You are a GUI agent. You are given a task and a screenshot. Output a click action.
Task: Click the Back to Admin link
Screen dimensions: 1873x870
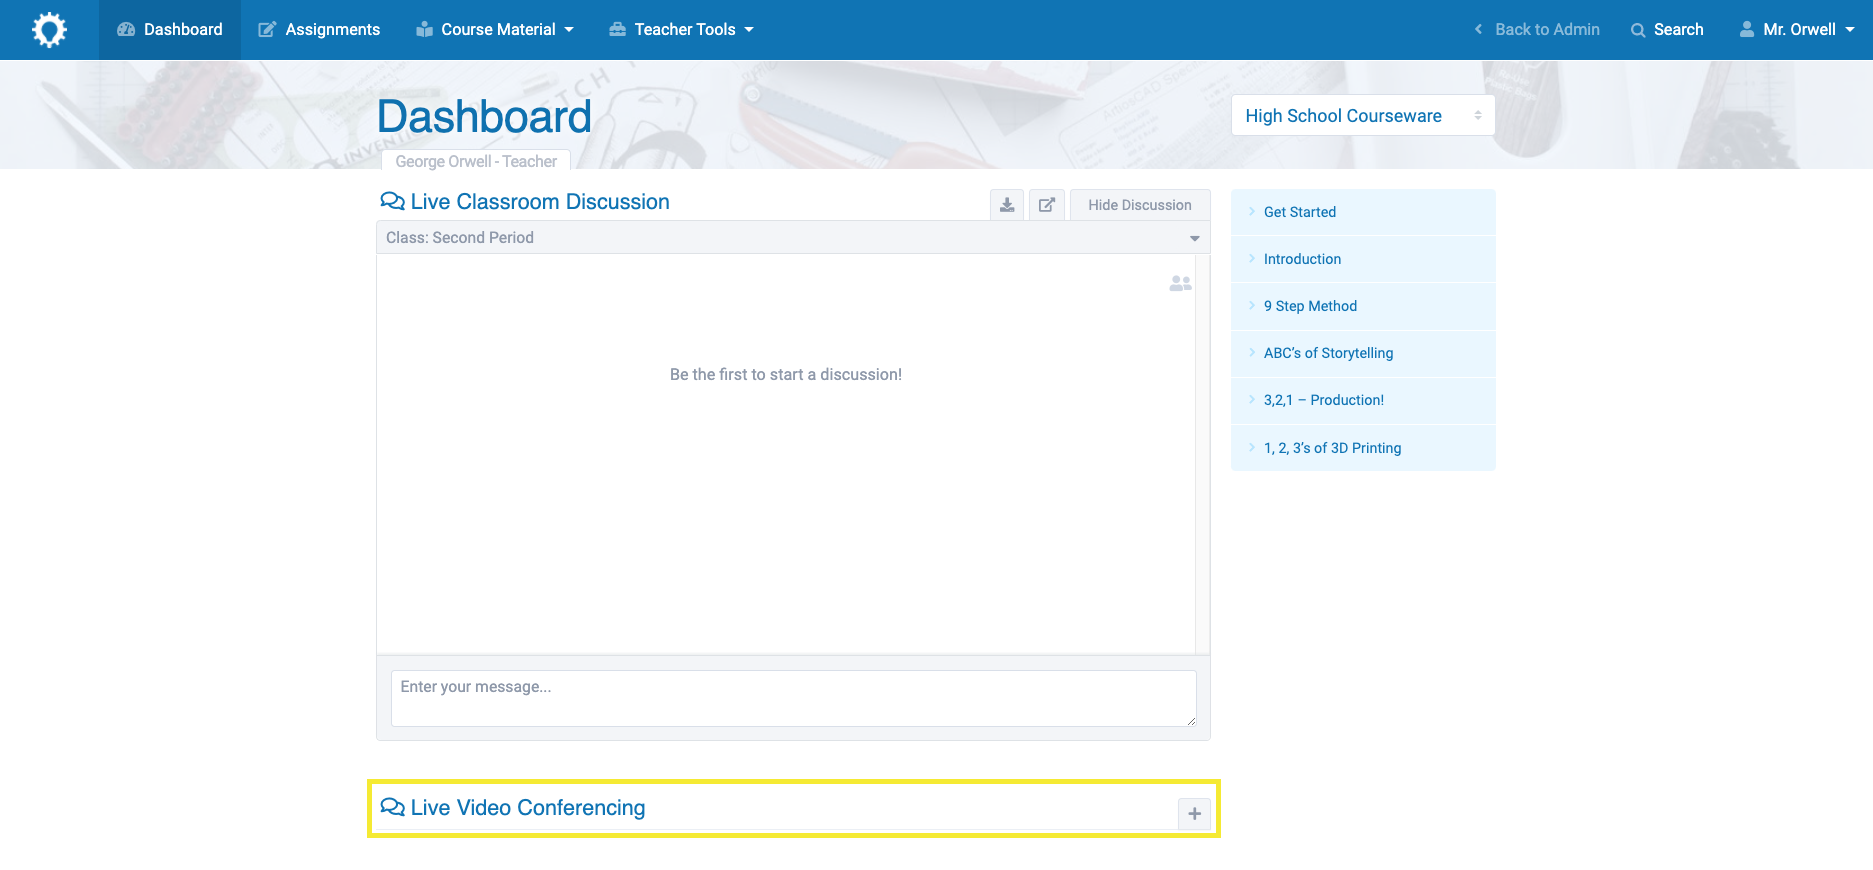1537,30
